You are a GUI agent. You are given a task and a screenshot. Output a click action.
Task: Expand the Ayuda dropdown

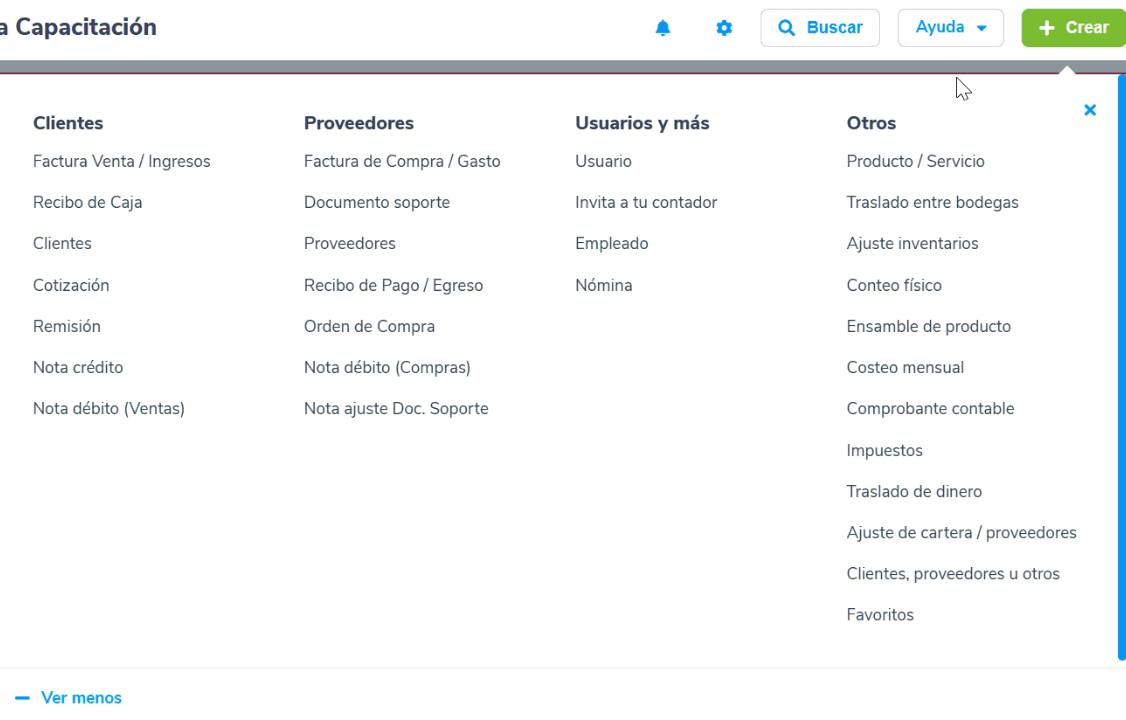(950, 28)
